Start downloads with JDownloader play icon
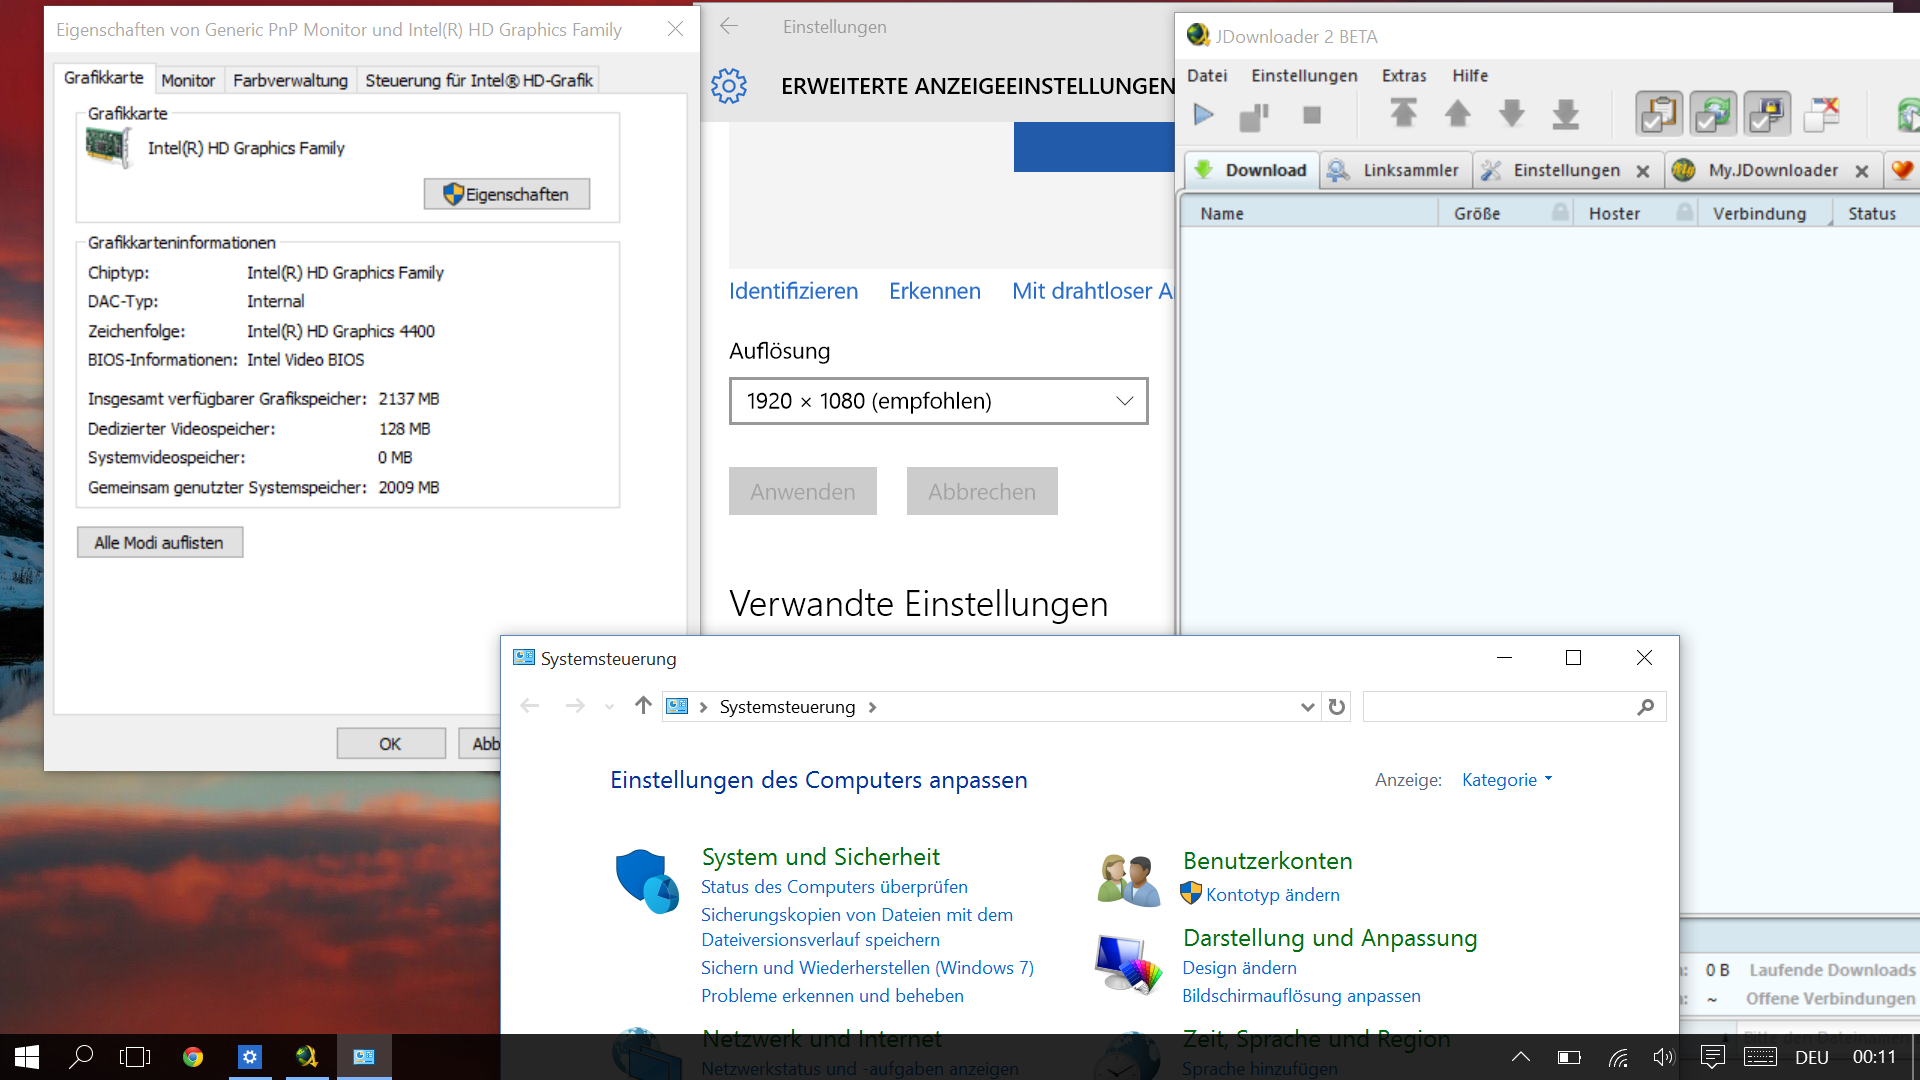 [1204, 115]
